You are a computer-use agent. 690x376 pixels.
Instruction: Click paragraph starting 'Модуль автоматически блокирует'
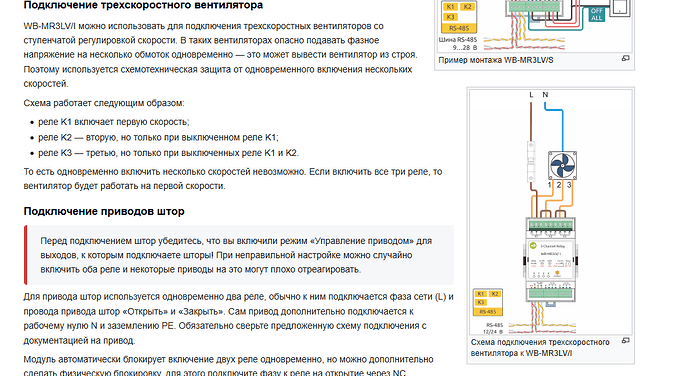coord(228,366)
